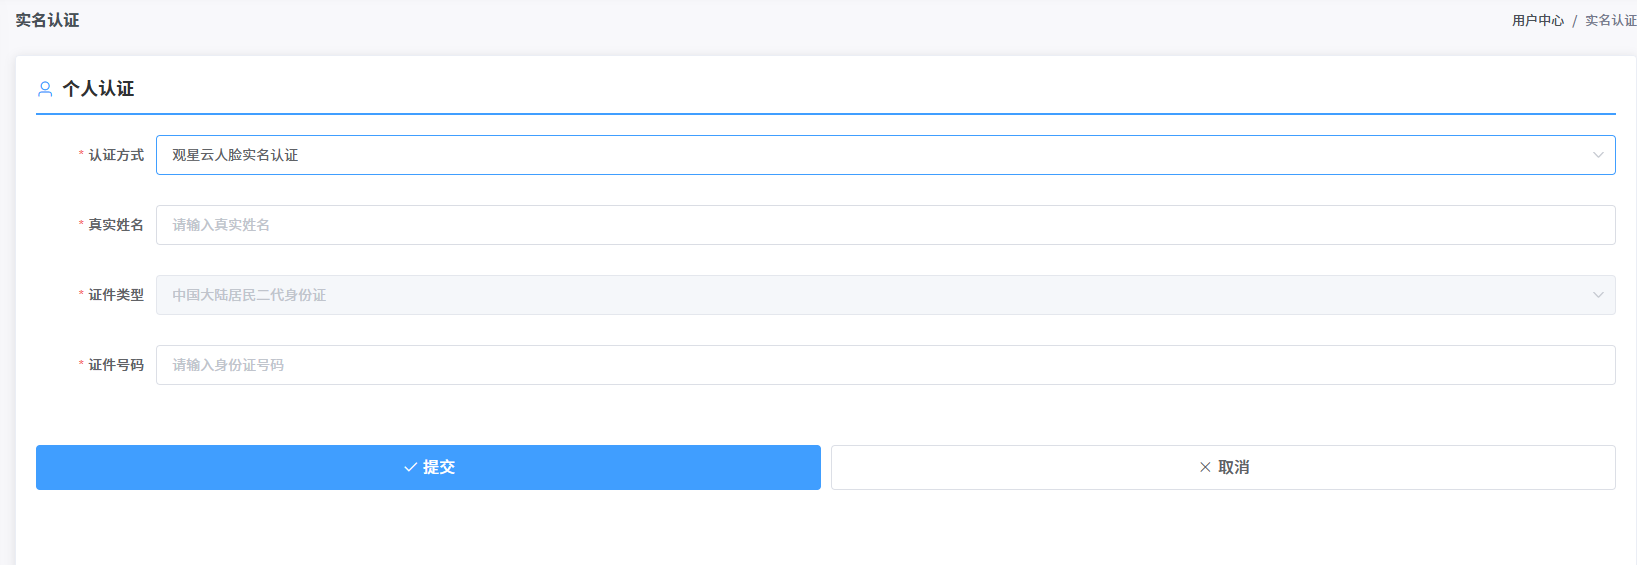
Task: Click the 实名认证 breadcrumb item
Action: [1610, 20]
